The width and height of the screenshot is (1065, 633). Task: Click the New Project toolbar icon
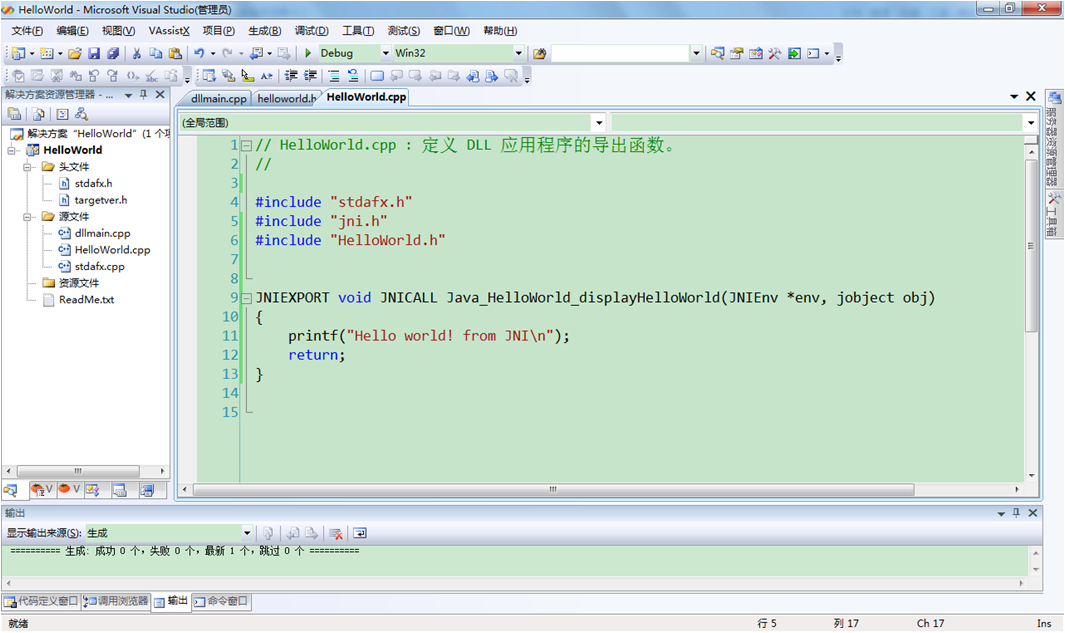pos(18,53)
